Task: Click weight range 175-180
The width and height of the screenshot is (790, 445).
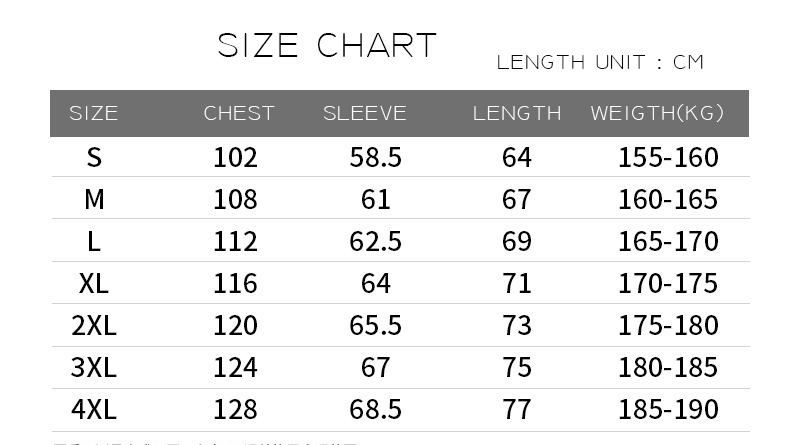Action: (668, 325)
